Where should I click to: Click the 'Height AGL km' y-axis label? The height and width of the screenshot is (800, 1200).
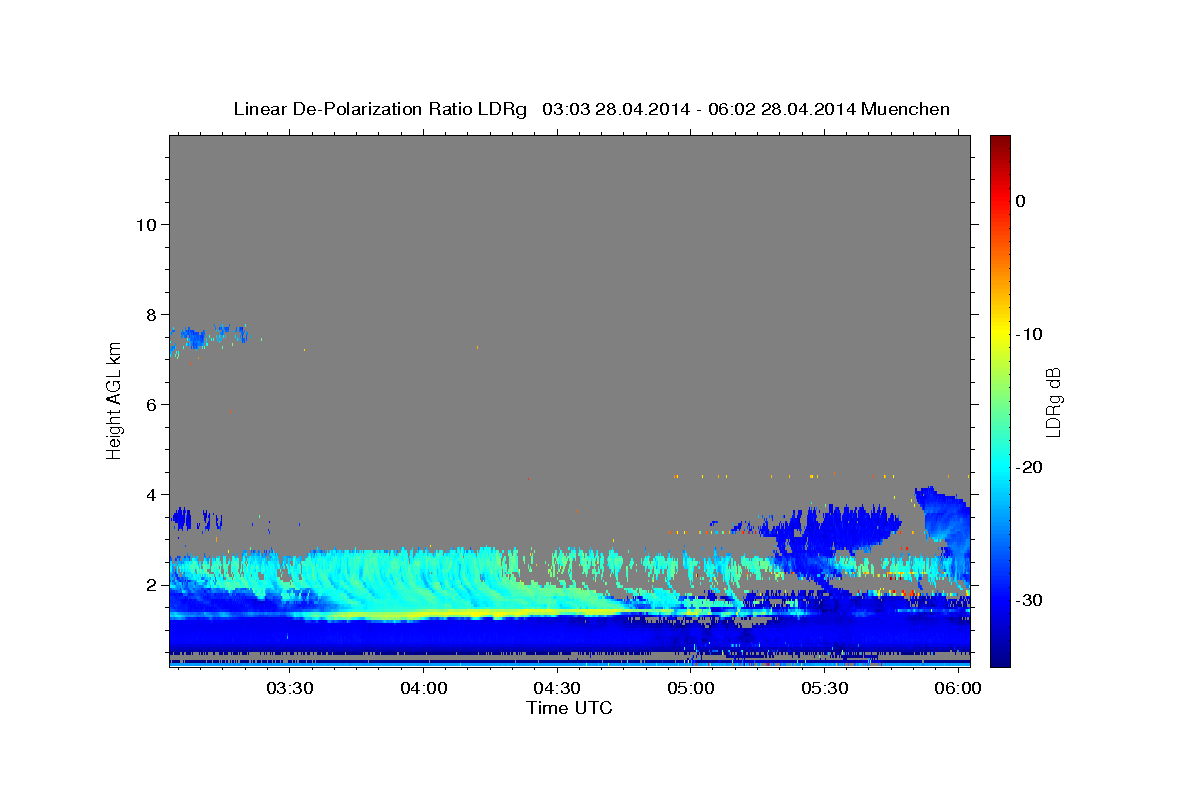[114, 401]
